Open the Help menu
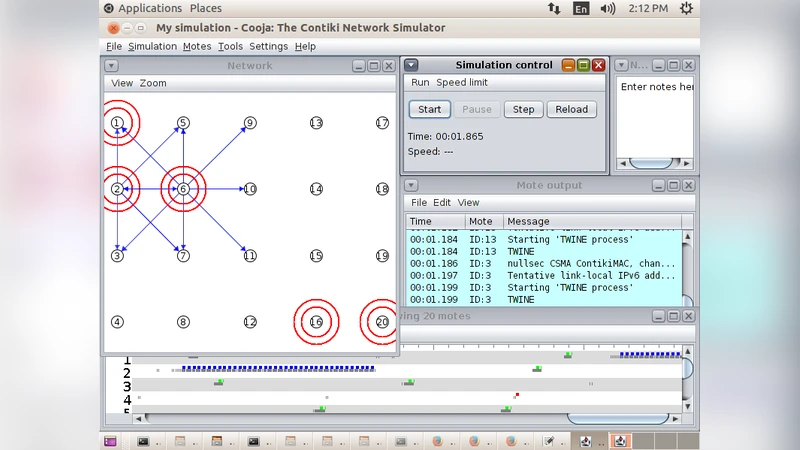800x450 pixels. 305,46
